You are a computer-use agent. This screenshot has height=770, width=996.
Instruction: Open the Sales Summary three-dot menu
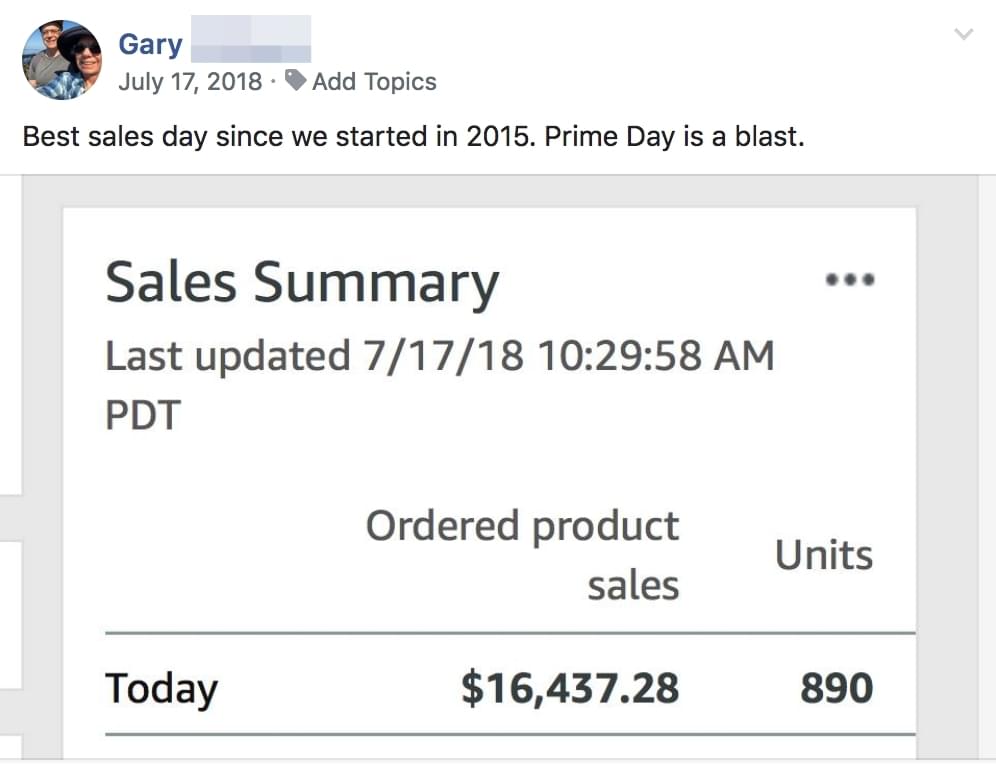tap(849, 280)
